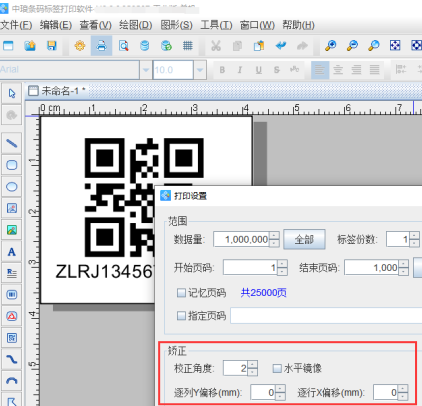Select the QR code tool
The height and width of the screenshot is (406, 422).
(12, 338)
